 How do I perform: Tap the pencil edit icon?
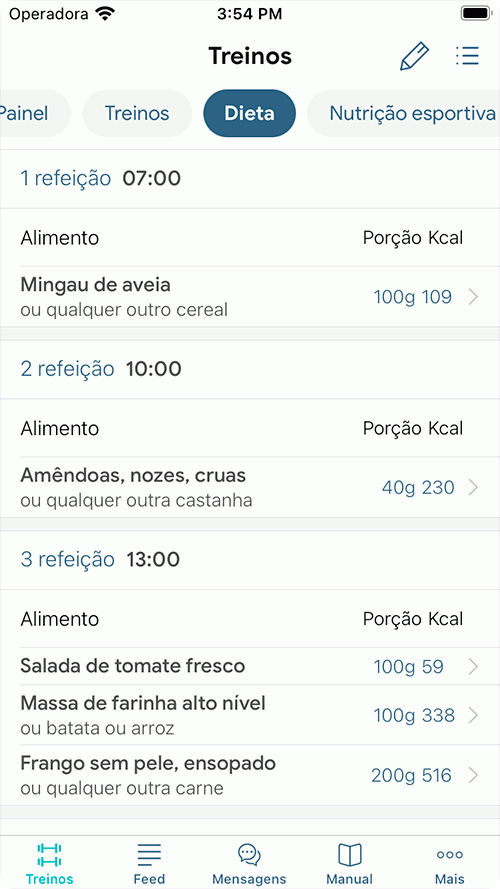pyautogui.click(x=414, y=56)
